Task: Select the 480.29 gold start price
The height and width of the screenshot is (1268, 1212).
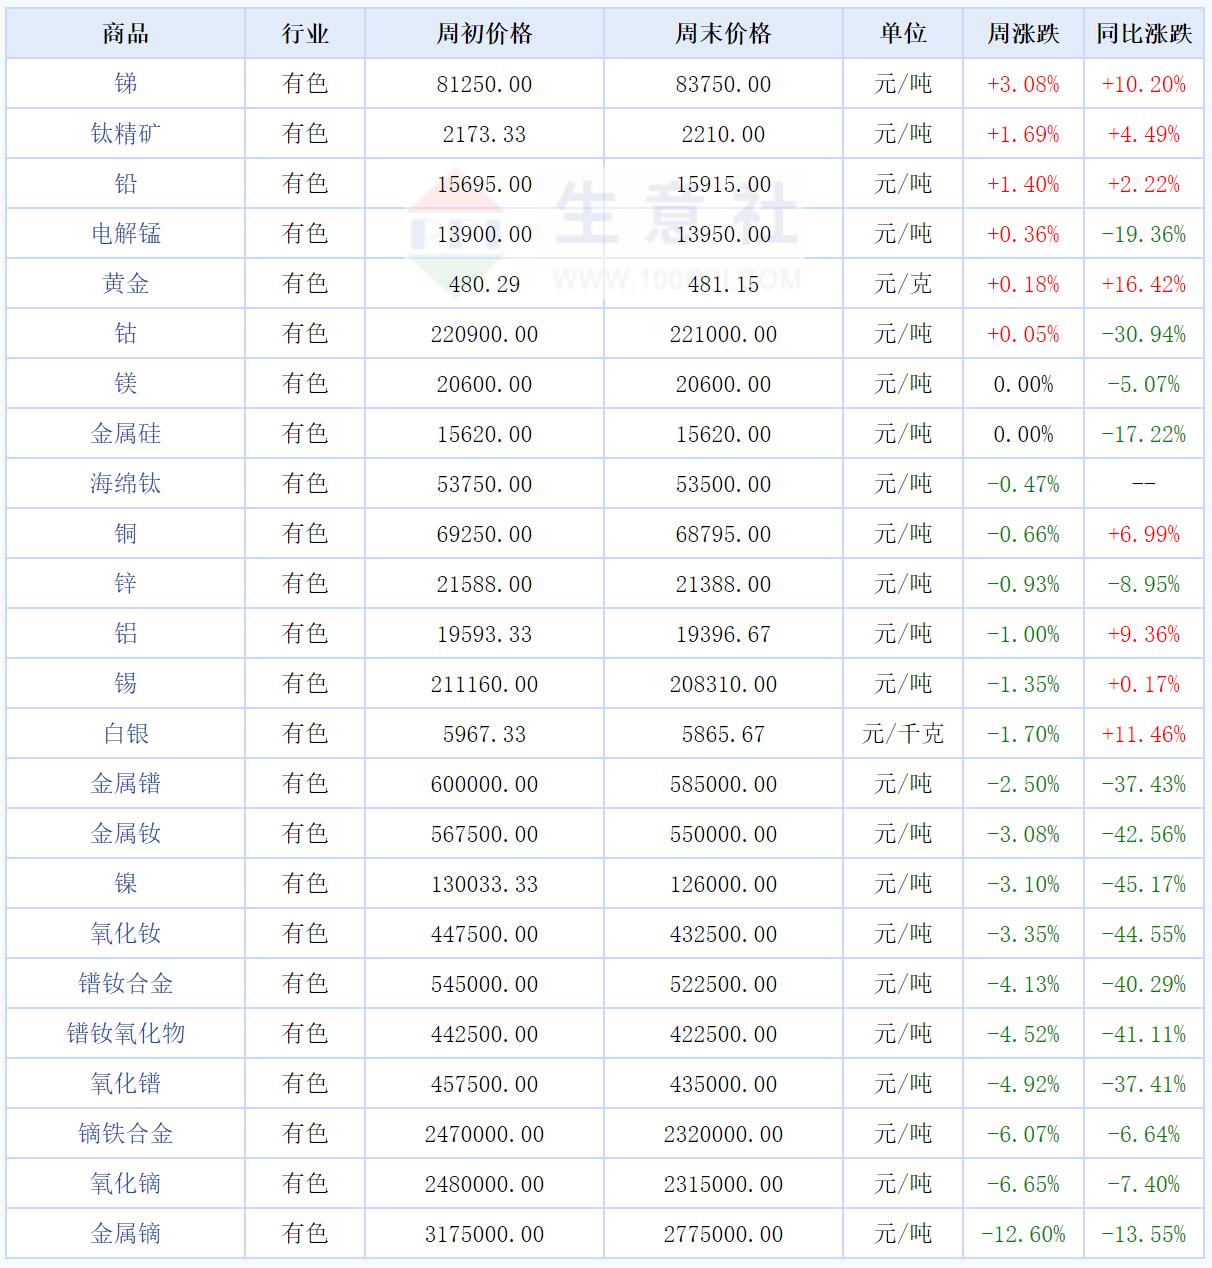Action: tap(484, 284)
